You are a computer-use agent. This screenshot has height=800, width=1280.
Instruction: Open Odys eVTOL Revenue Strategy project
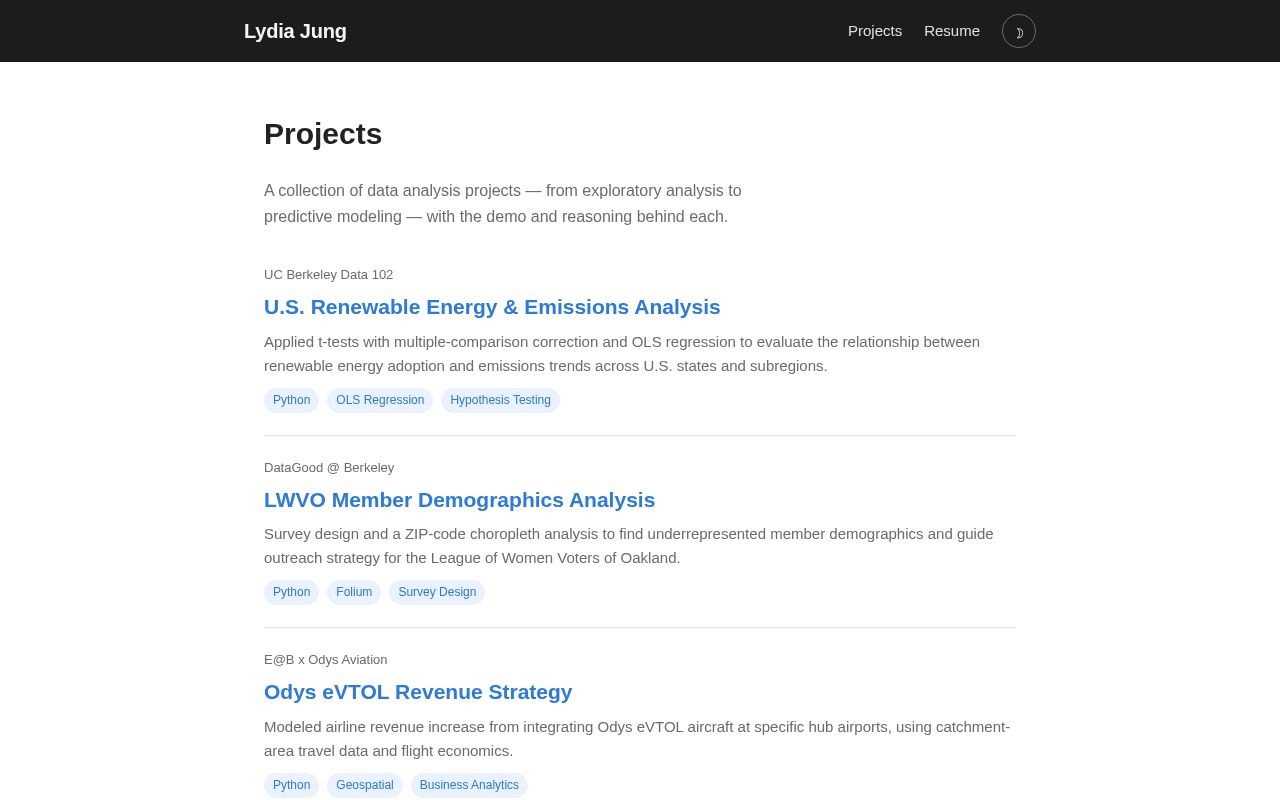pyautogui.click(x=418, y=692)
